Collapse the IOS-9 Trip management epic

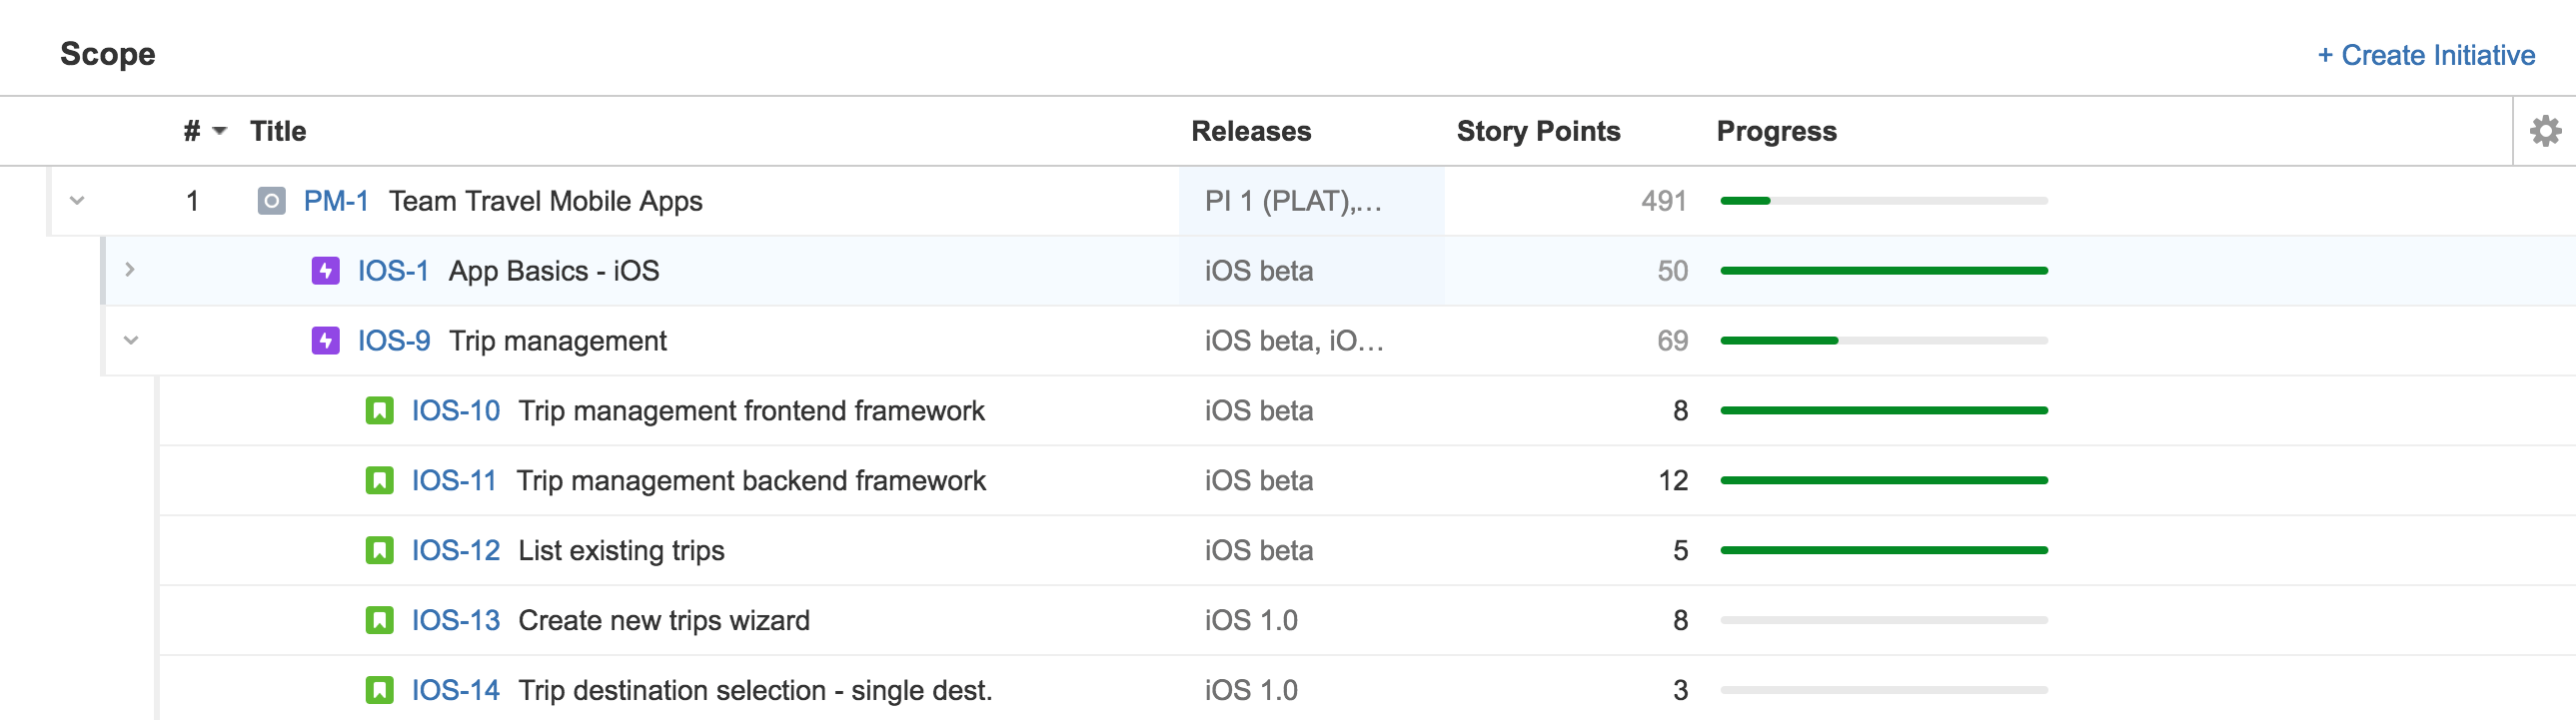pyautogui.click(x=131, y=341)
